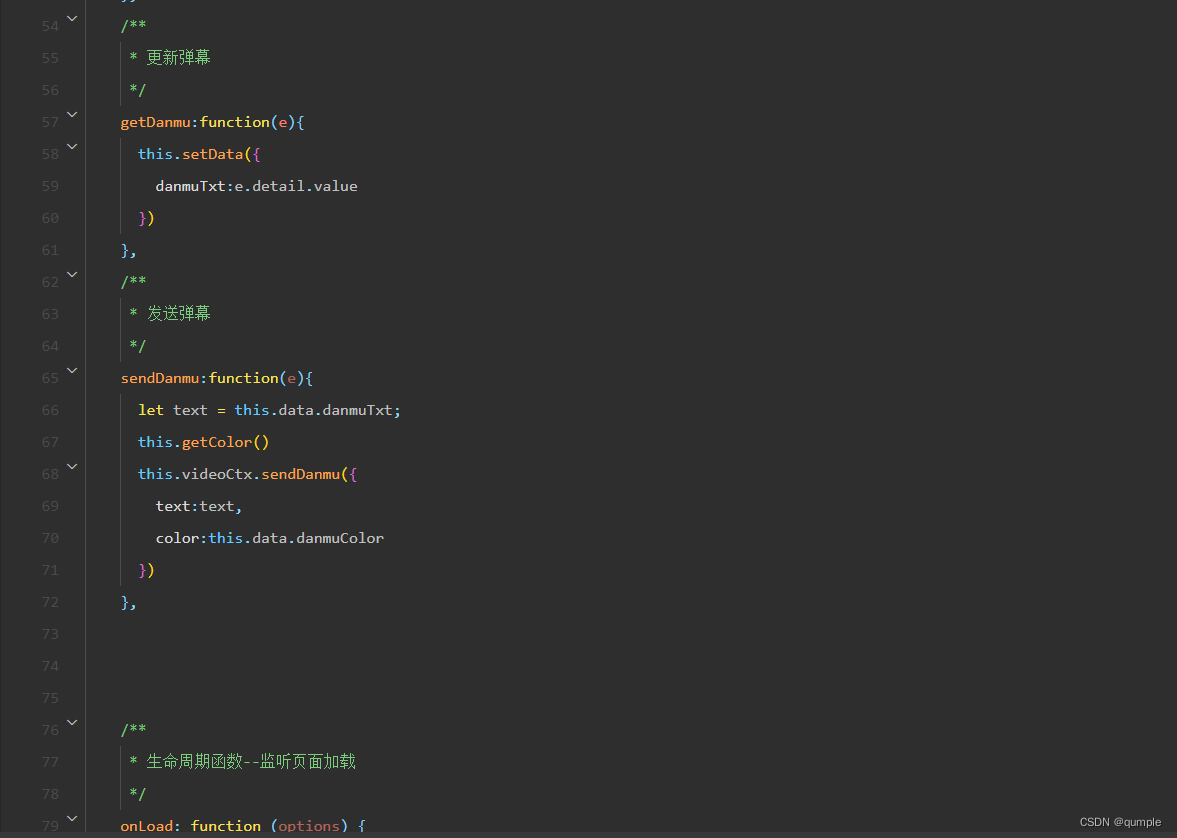Image resolution: width=1177 pixels, height=838 pixels.
Task: Click the closing }) on line 60
Action: point(146,218)
